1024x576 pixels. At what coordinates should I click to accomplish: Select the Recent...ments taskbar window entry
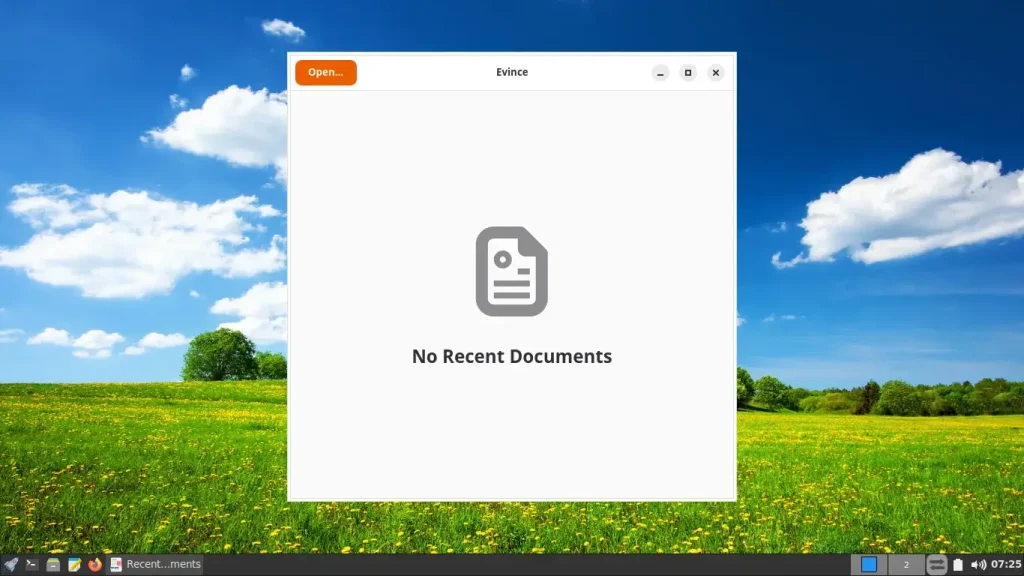point(155,564)
